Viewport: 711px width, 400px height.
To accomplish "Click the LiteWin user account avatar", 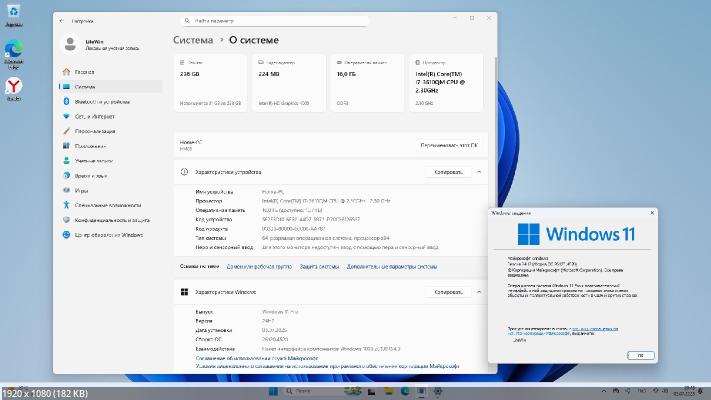I will click(x=70, y=44).
